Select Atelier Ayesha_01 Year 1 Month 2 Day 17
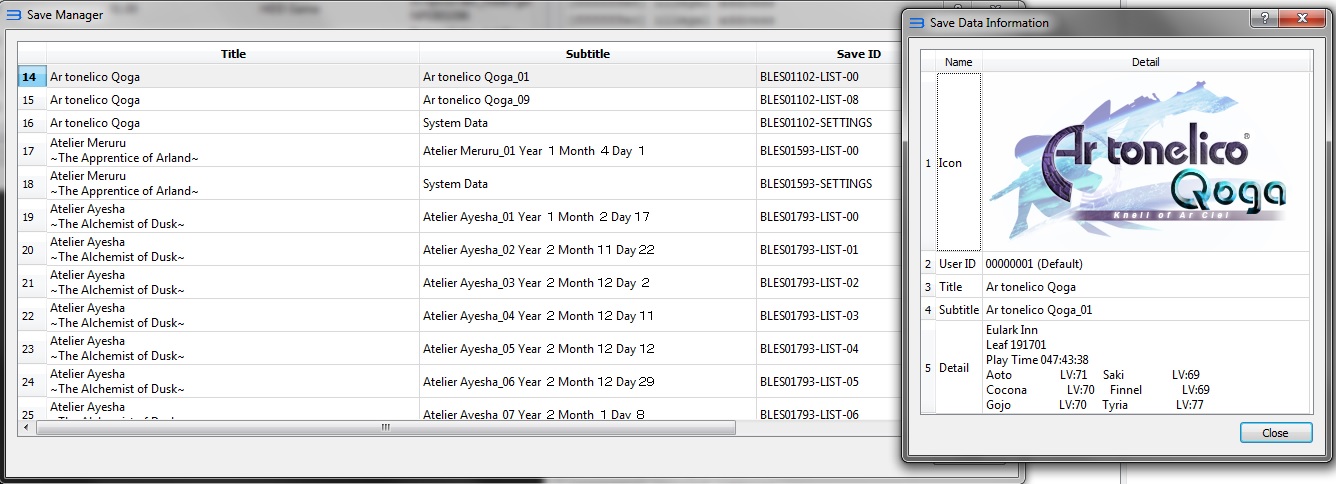 tap(587, 217)
